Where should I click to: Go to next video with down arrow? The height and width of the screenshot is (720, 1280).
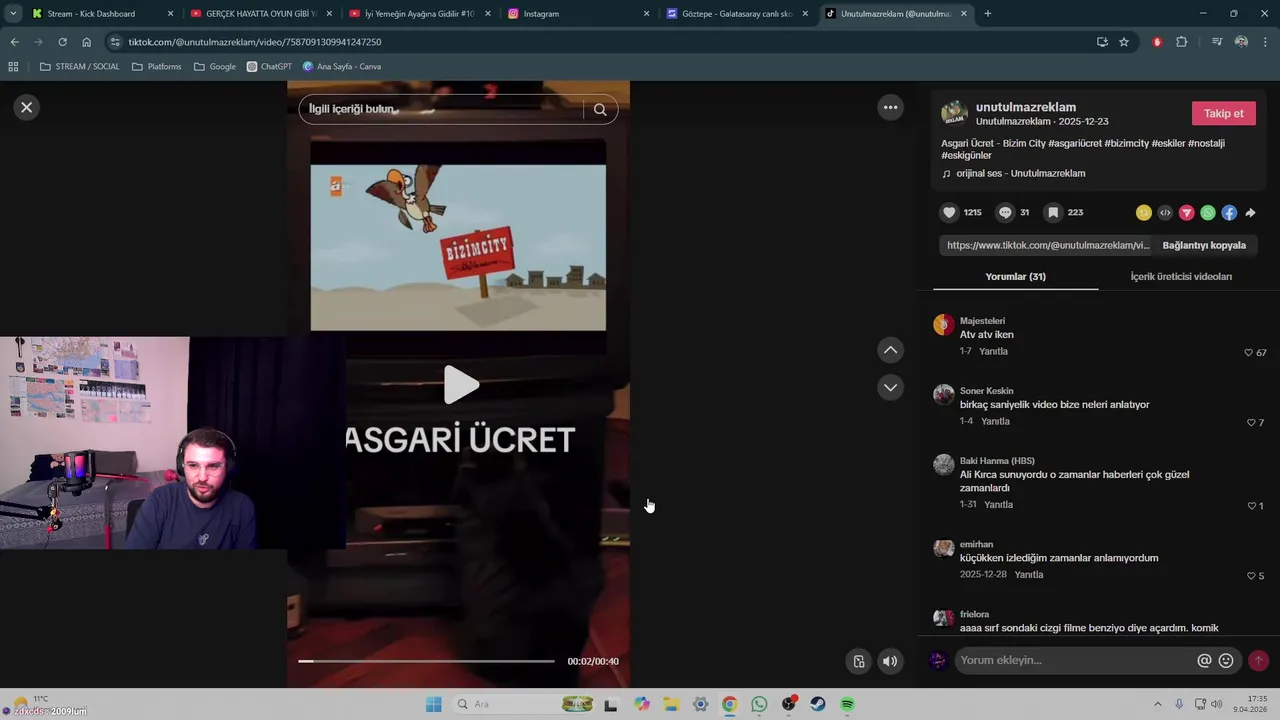890,387
